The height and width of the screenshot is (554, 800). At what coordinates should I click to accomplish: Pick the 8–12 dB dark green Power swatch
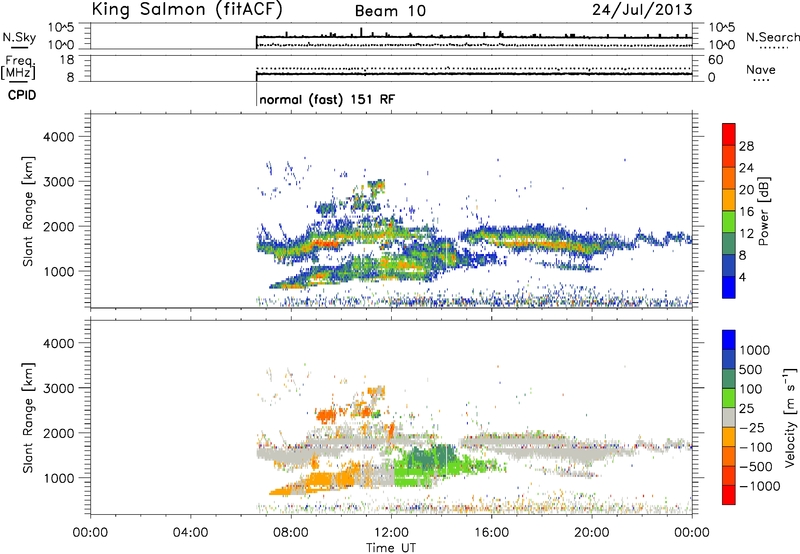point(729,244)
